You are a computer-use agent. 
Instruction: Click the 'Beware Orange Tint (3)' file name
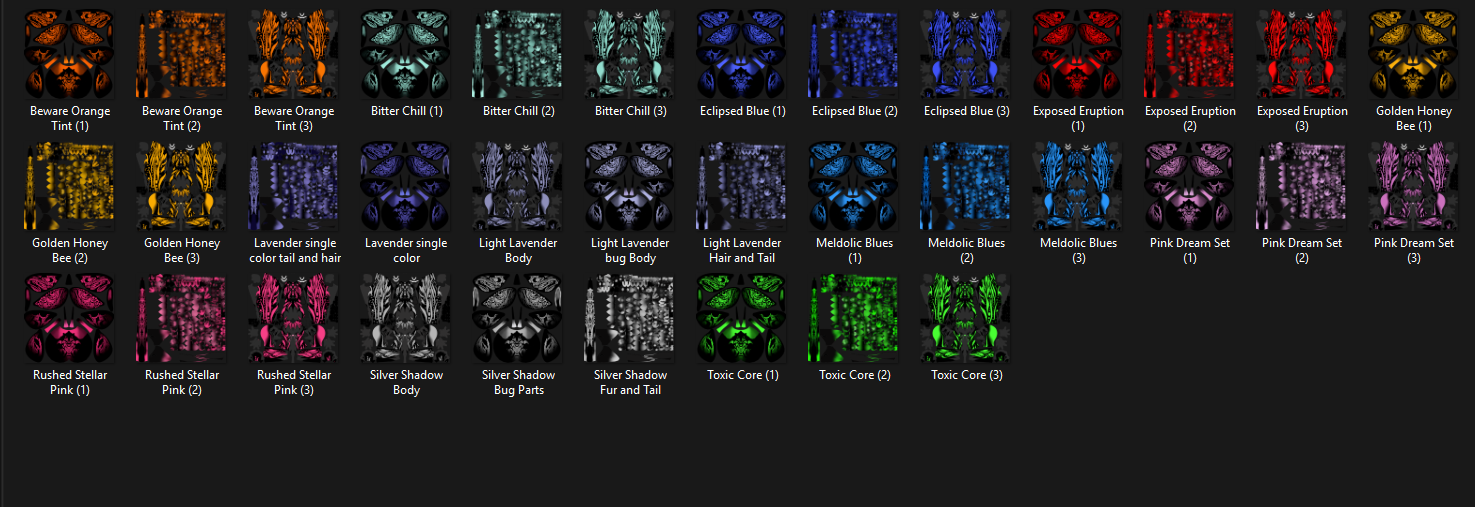point(294,118)
